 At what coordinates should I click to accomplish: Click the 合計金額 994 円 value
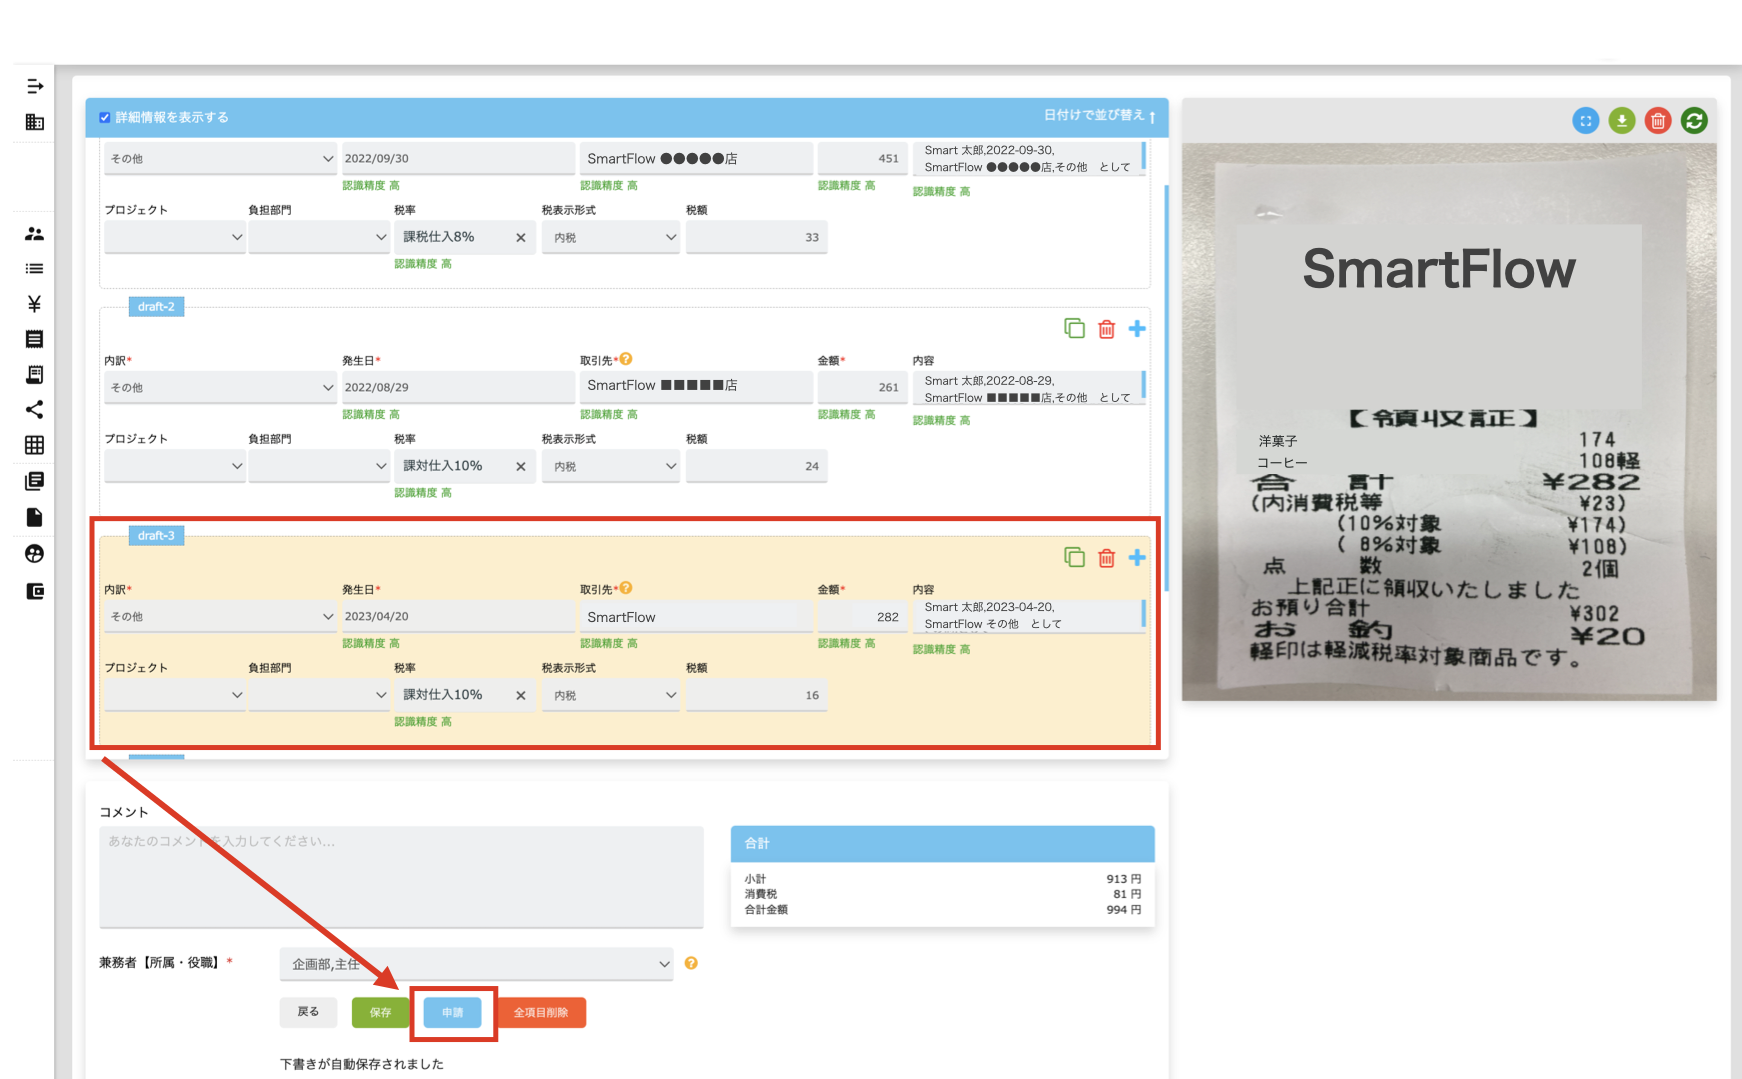tap(1123, 910)
